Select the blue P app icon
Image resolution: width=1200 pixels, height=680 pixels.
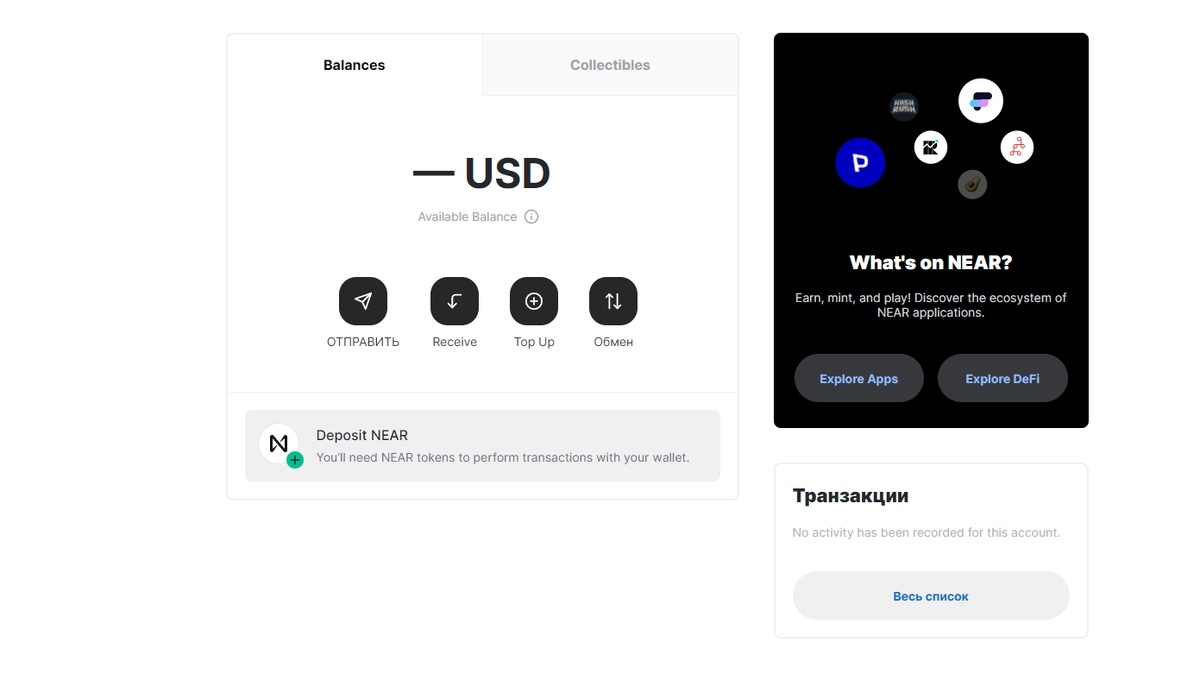coord(860,162)
